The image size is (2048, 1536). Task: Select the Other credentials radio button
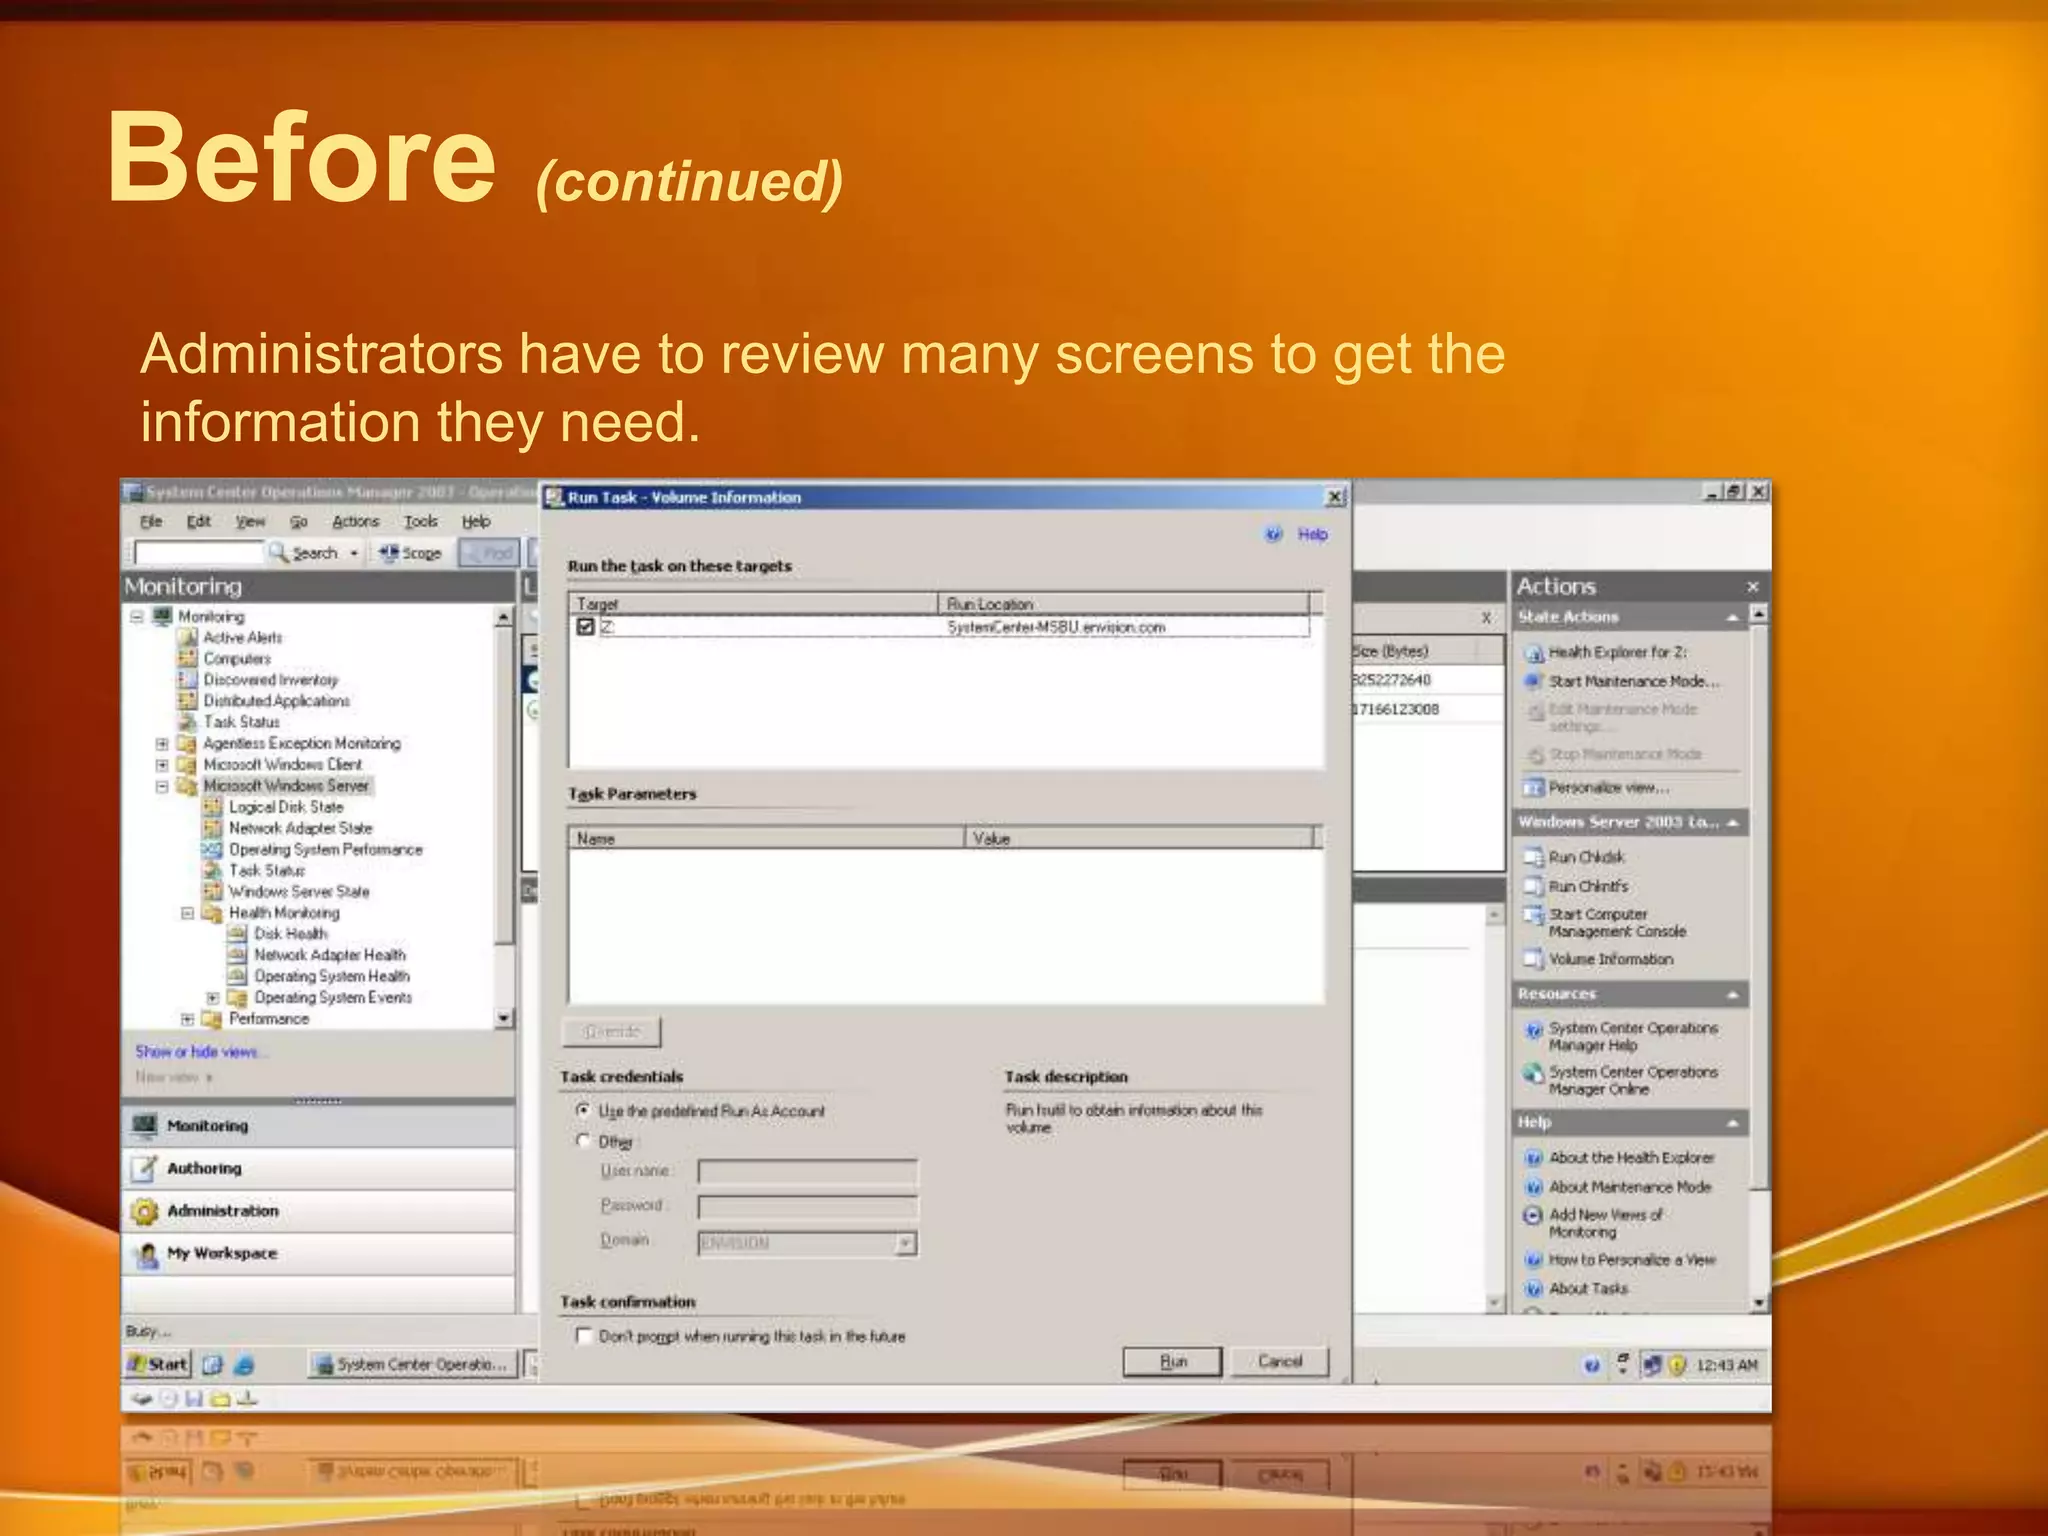pos(583,1141)
